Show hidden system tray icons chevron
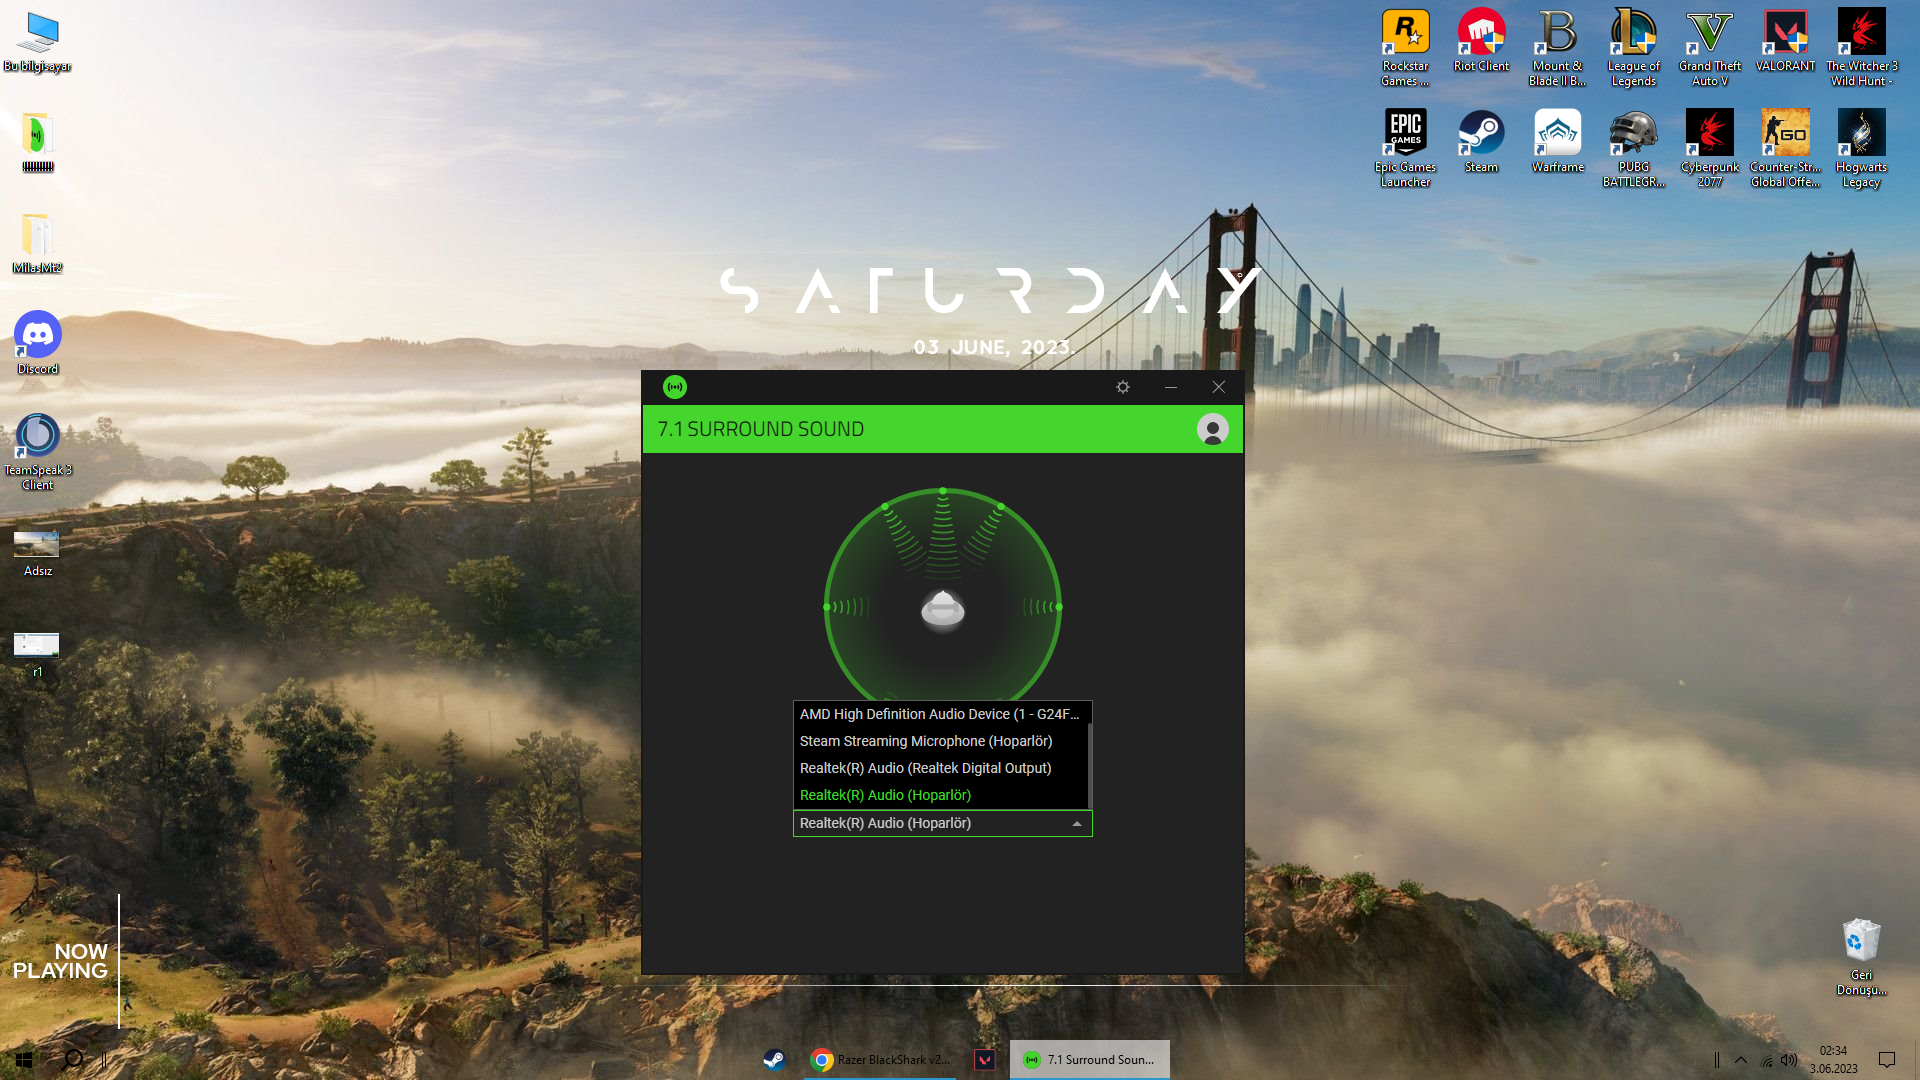1920x1080 pixels. tap(1741, 1060)
